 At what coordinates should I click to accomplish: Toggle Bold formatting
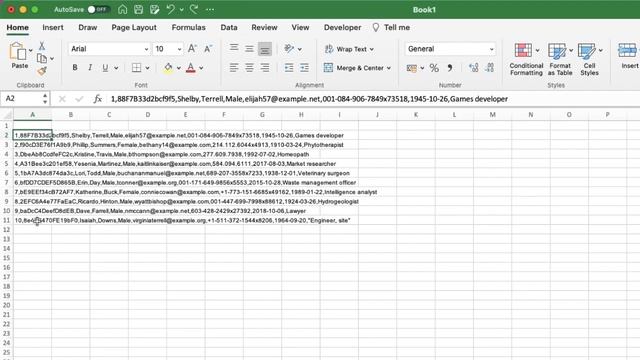pyautogui.click(x=75, y=68)
